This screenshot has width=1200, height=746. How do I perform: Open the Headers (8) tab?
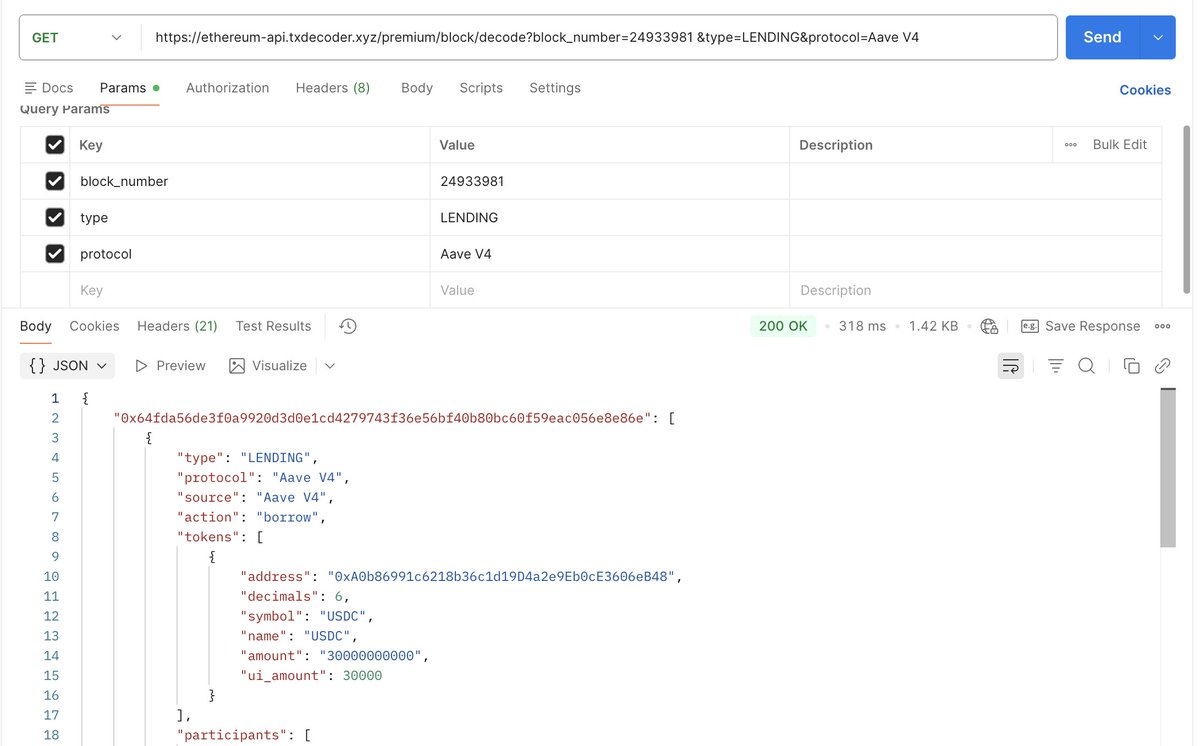pyautogui.click(x=333, y=88)
